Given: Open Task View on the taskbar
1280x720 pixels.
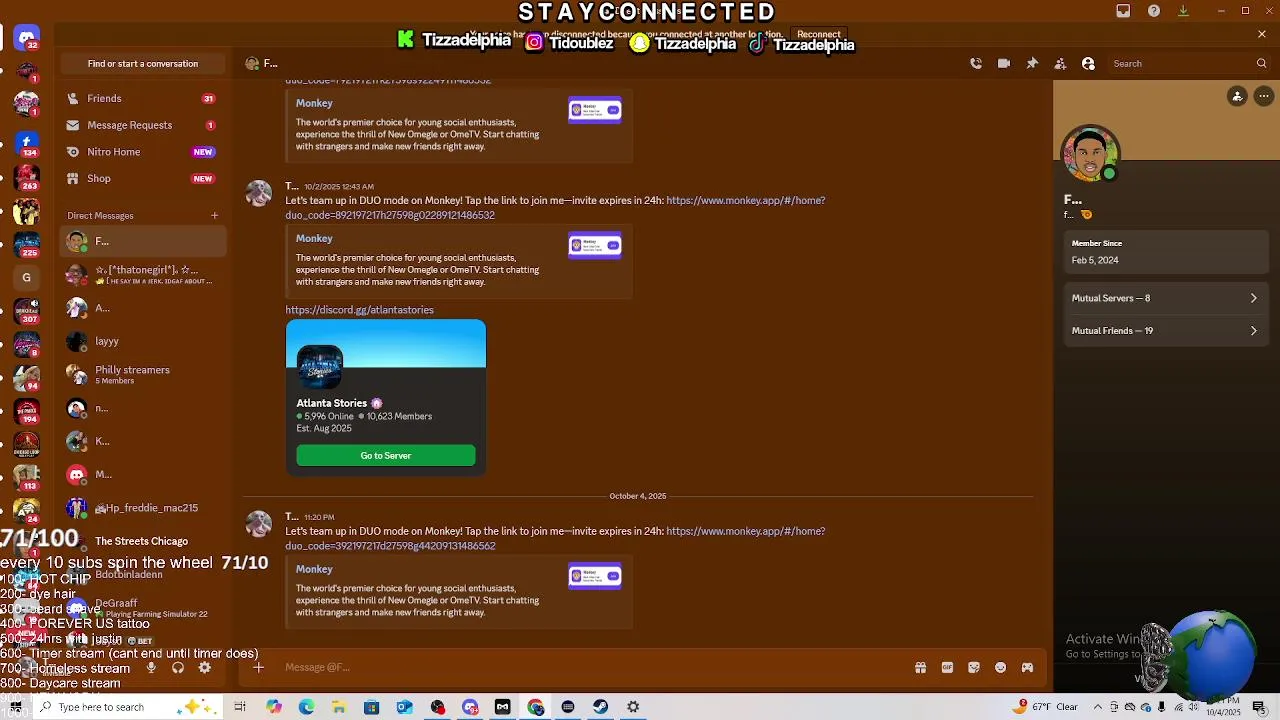Looking at the screenshot, I should point(240,707).
